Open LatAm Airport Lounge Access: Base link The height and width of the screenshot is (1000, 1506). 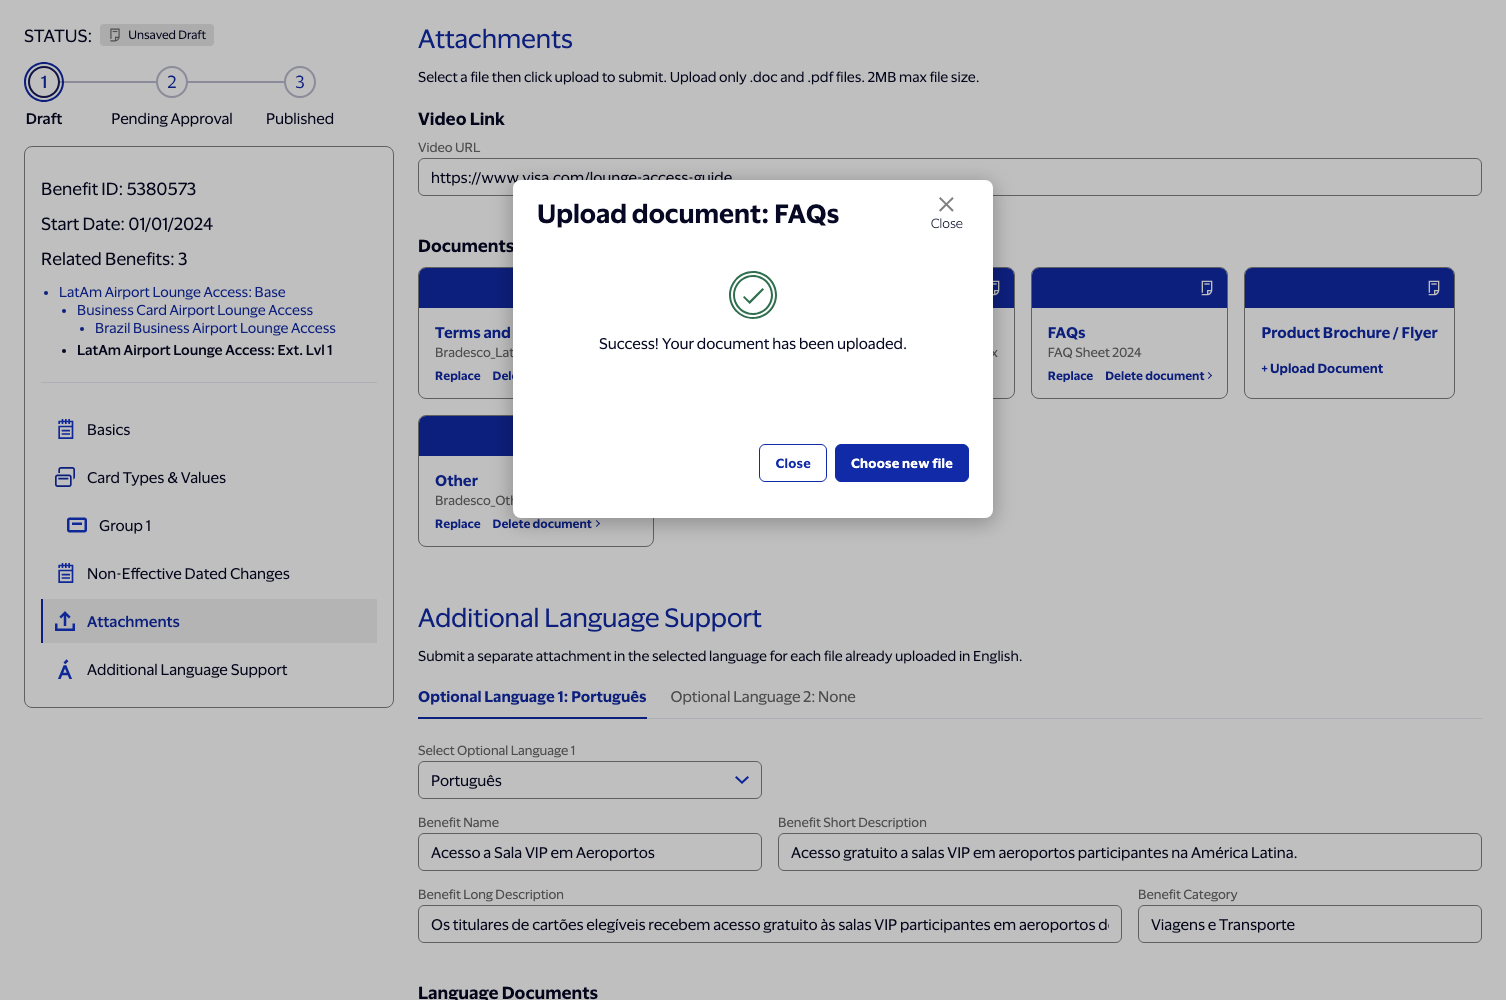[x=172, y=292]
